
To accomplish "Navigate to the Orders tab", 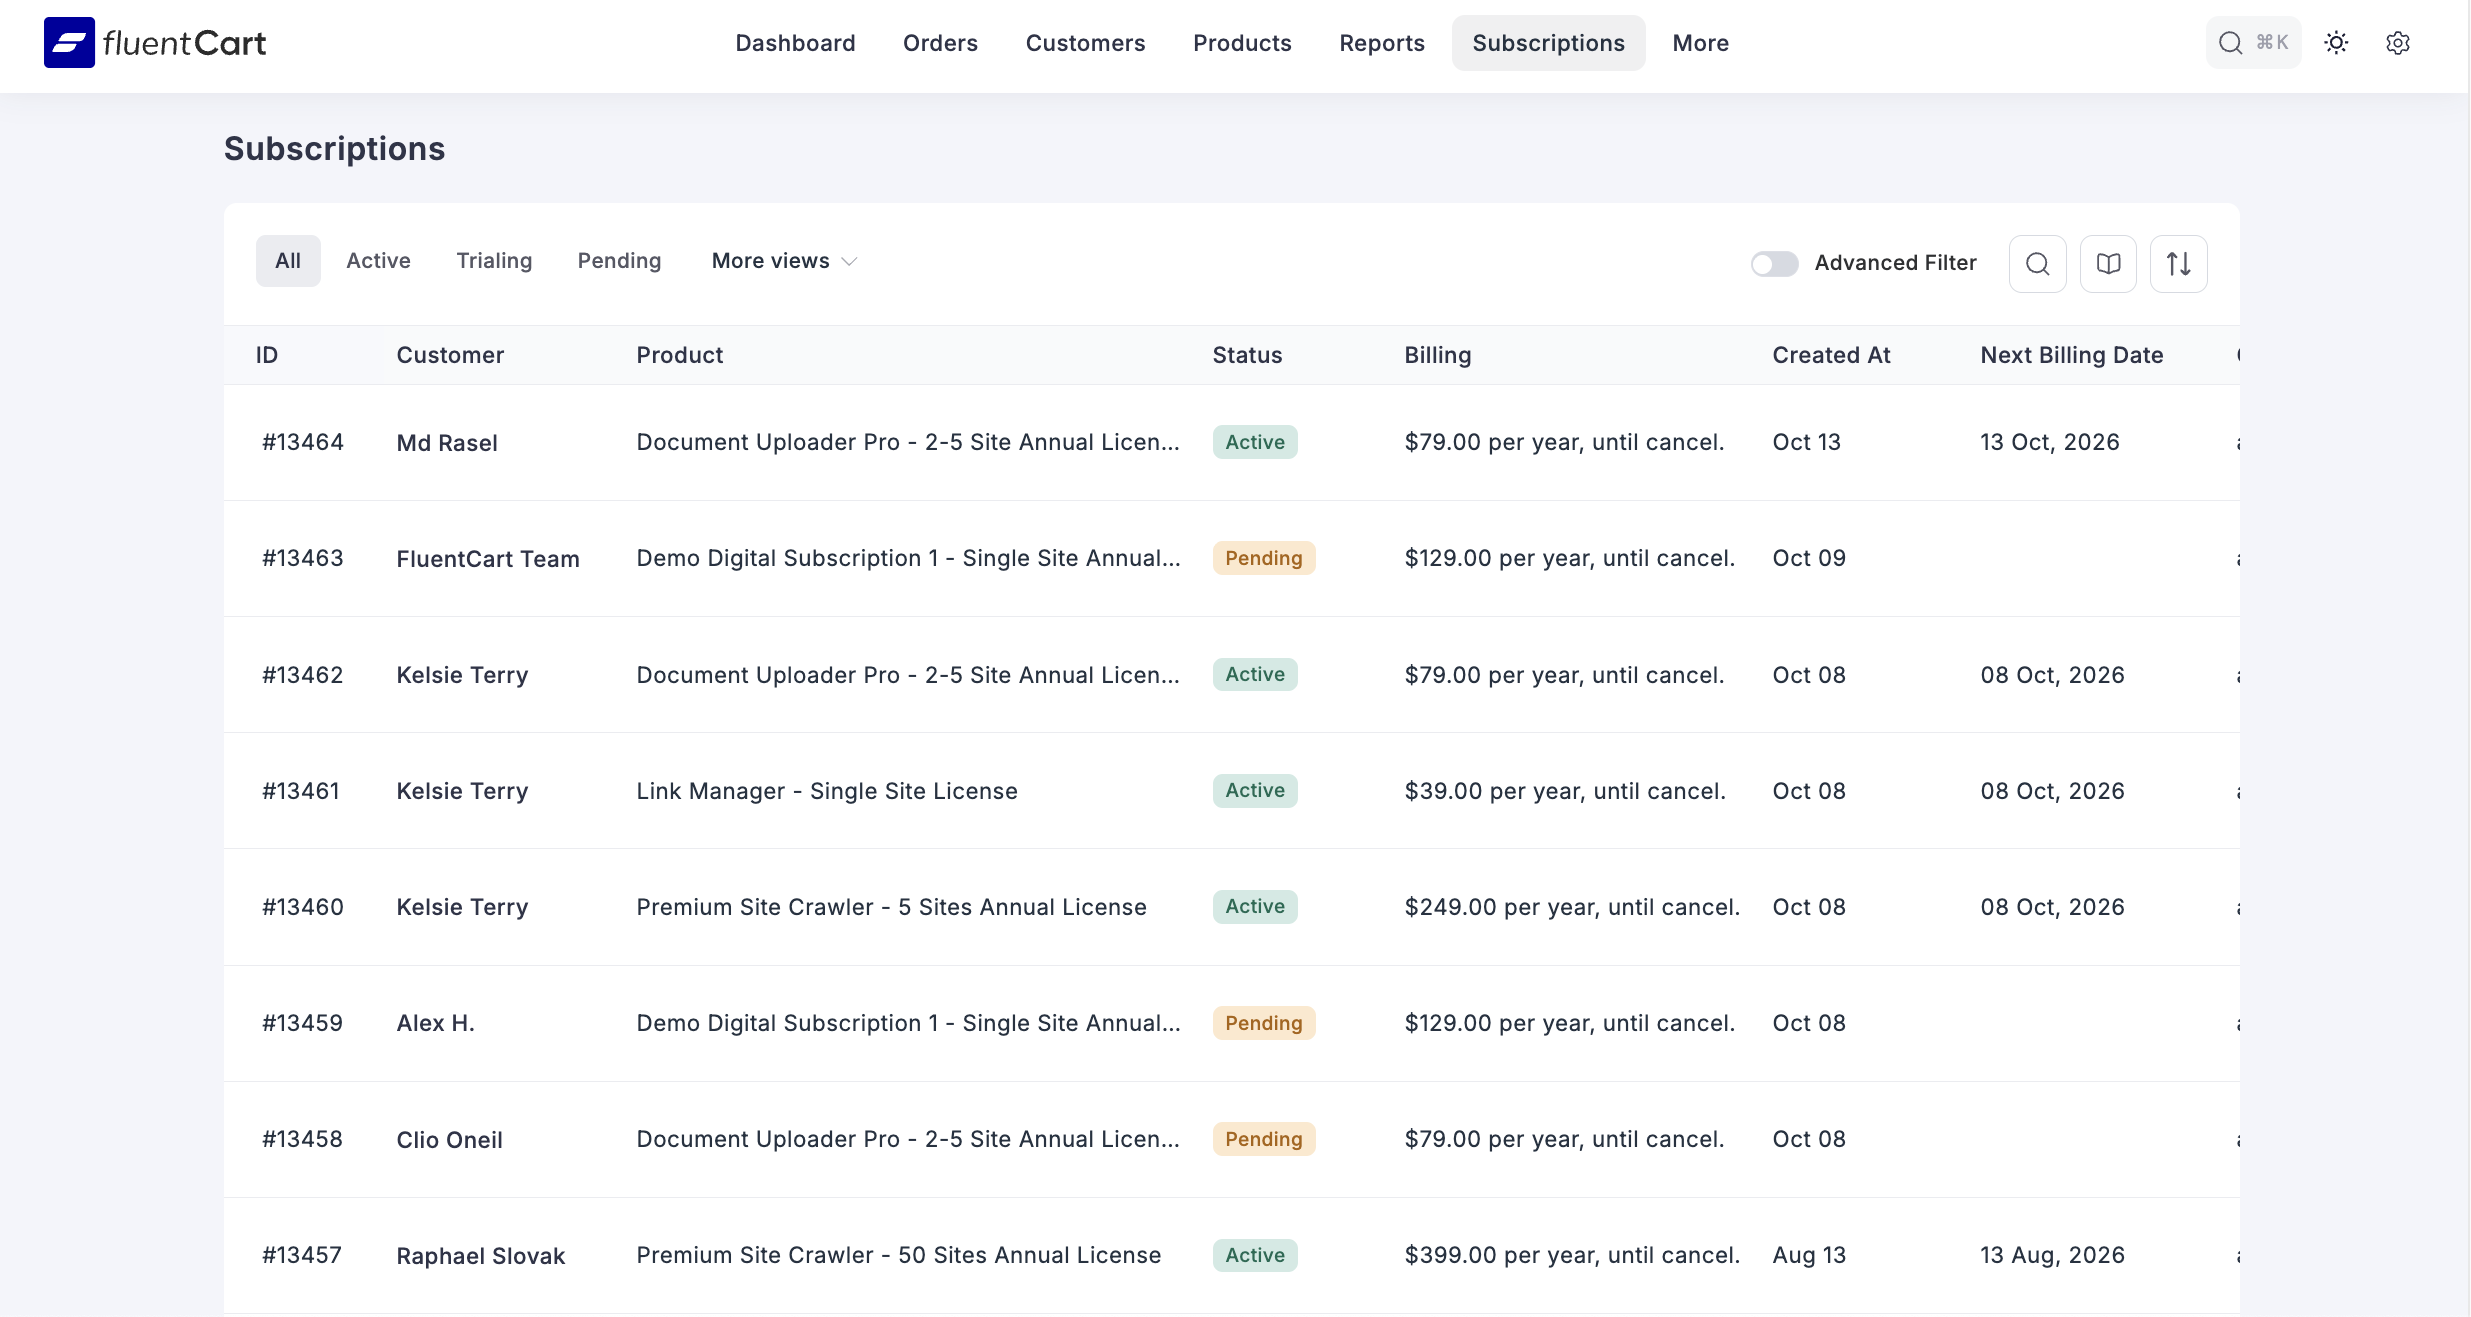I will coord(940,43).
